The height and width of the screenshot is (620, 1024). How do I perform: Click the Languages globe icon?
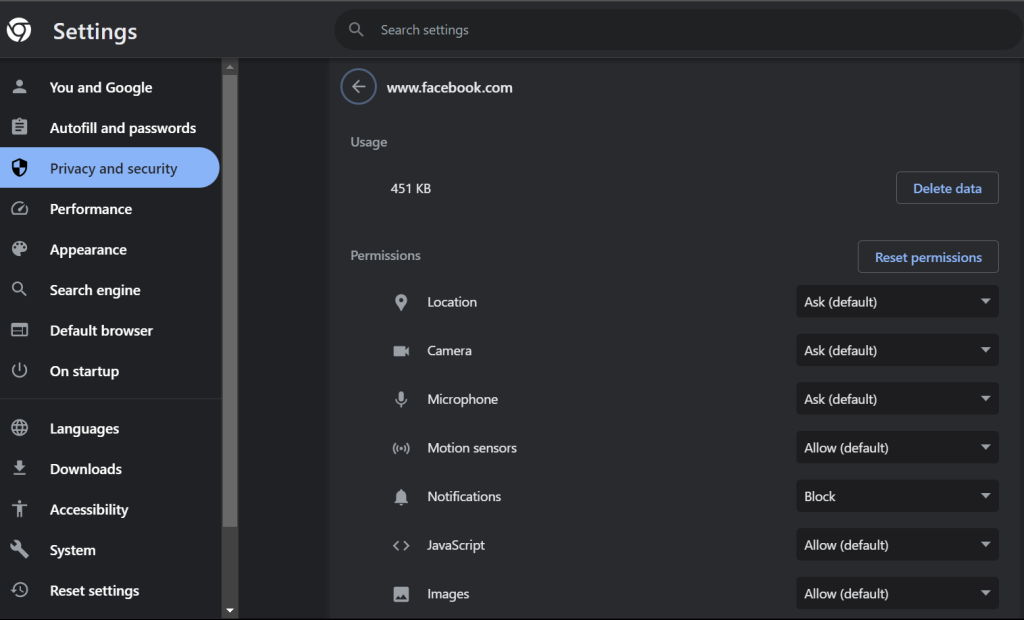click(x=20, y=428)
